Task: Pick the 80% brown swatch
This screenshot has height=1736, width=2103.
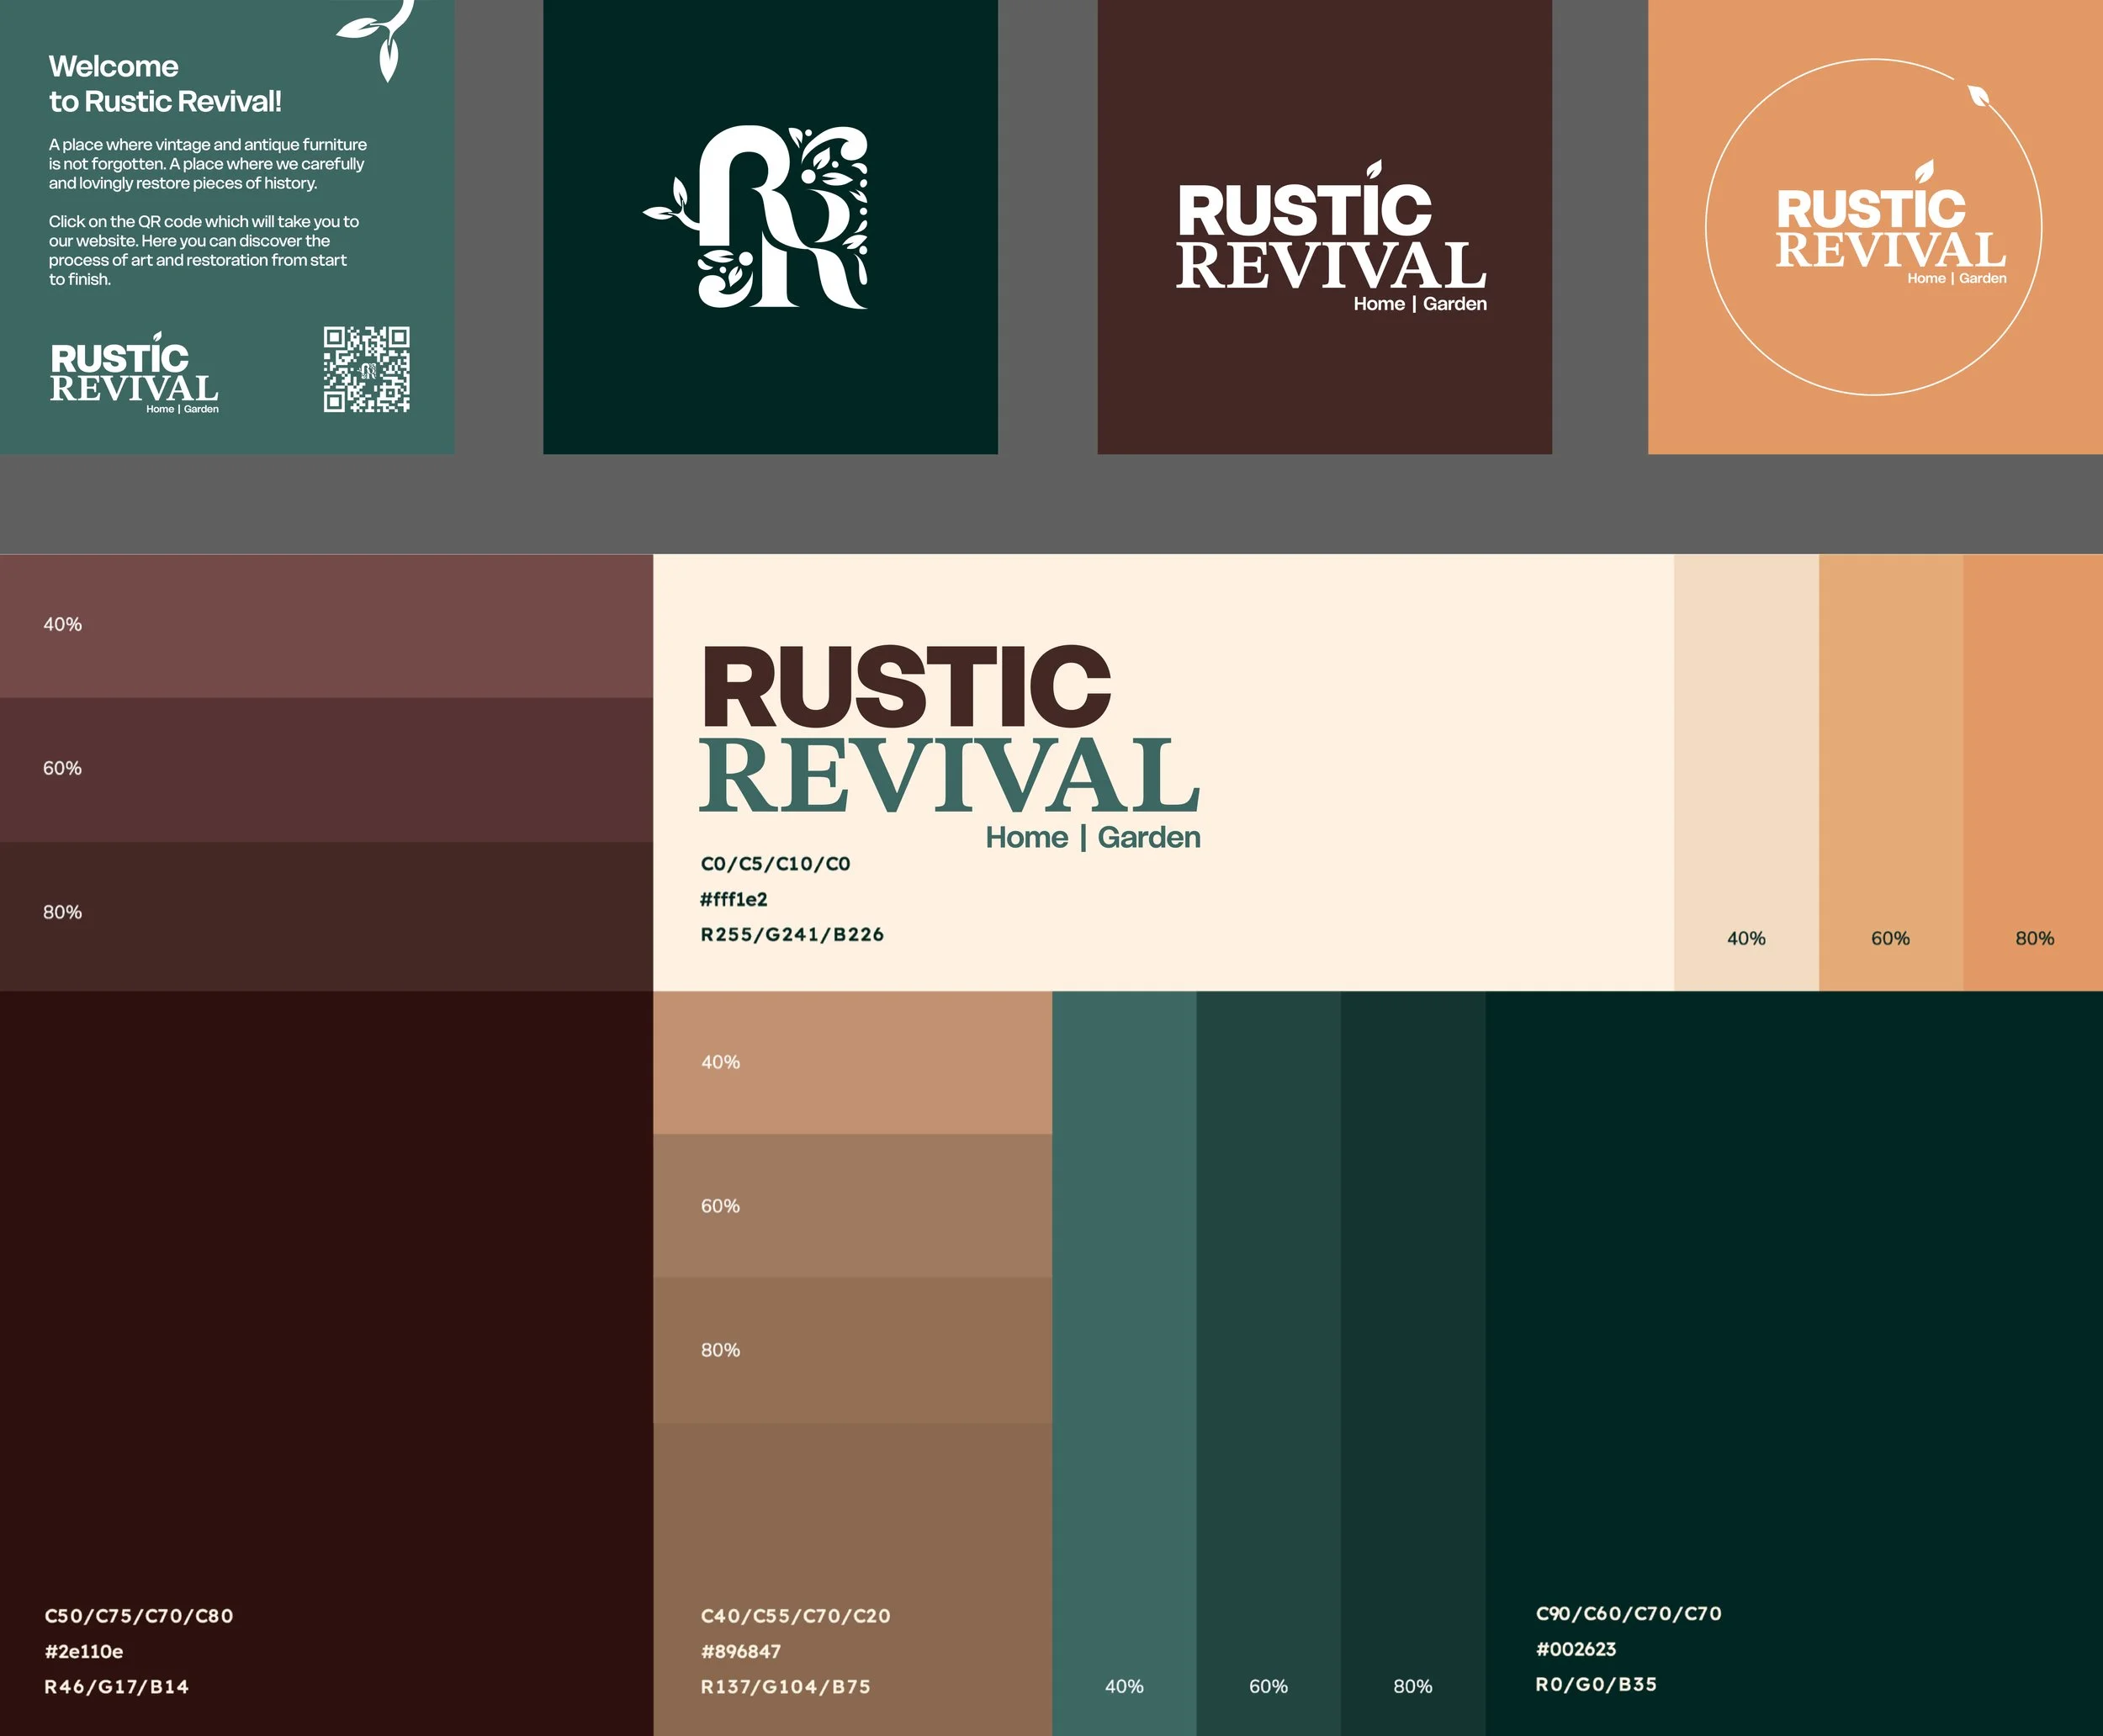Action: 852,1350
